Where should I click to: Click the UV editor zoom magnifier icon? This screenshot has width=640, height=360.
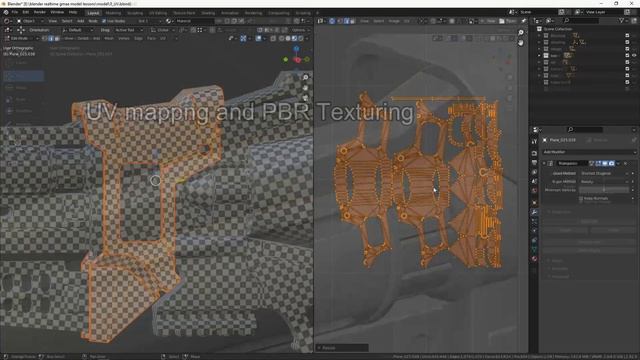coord(521,32)
